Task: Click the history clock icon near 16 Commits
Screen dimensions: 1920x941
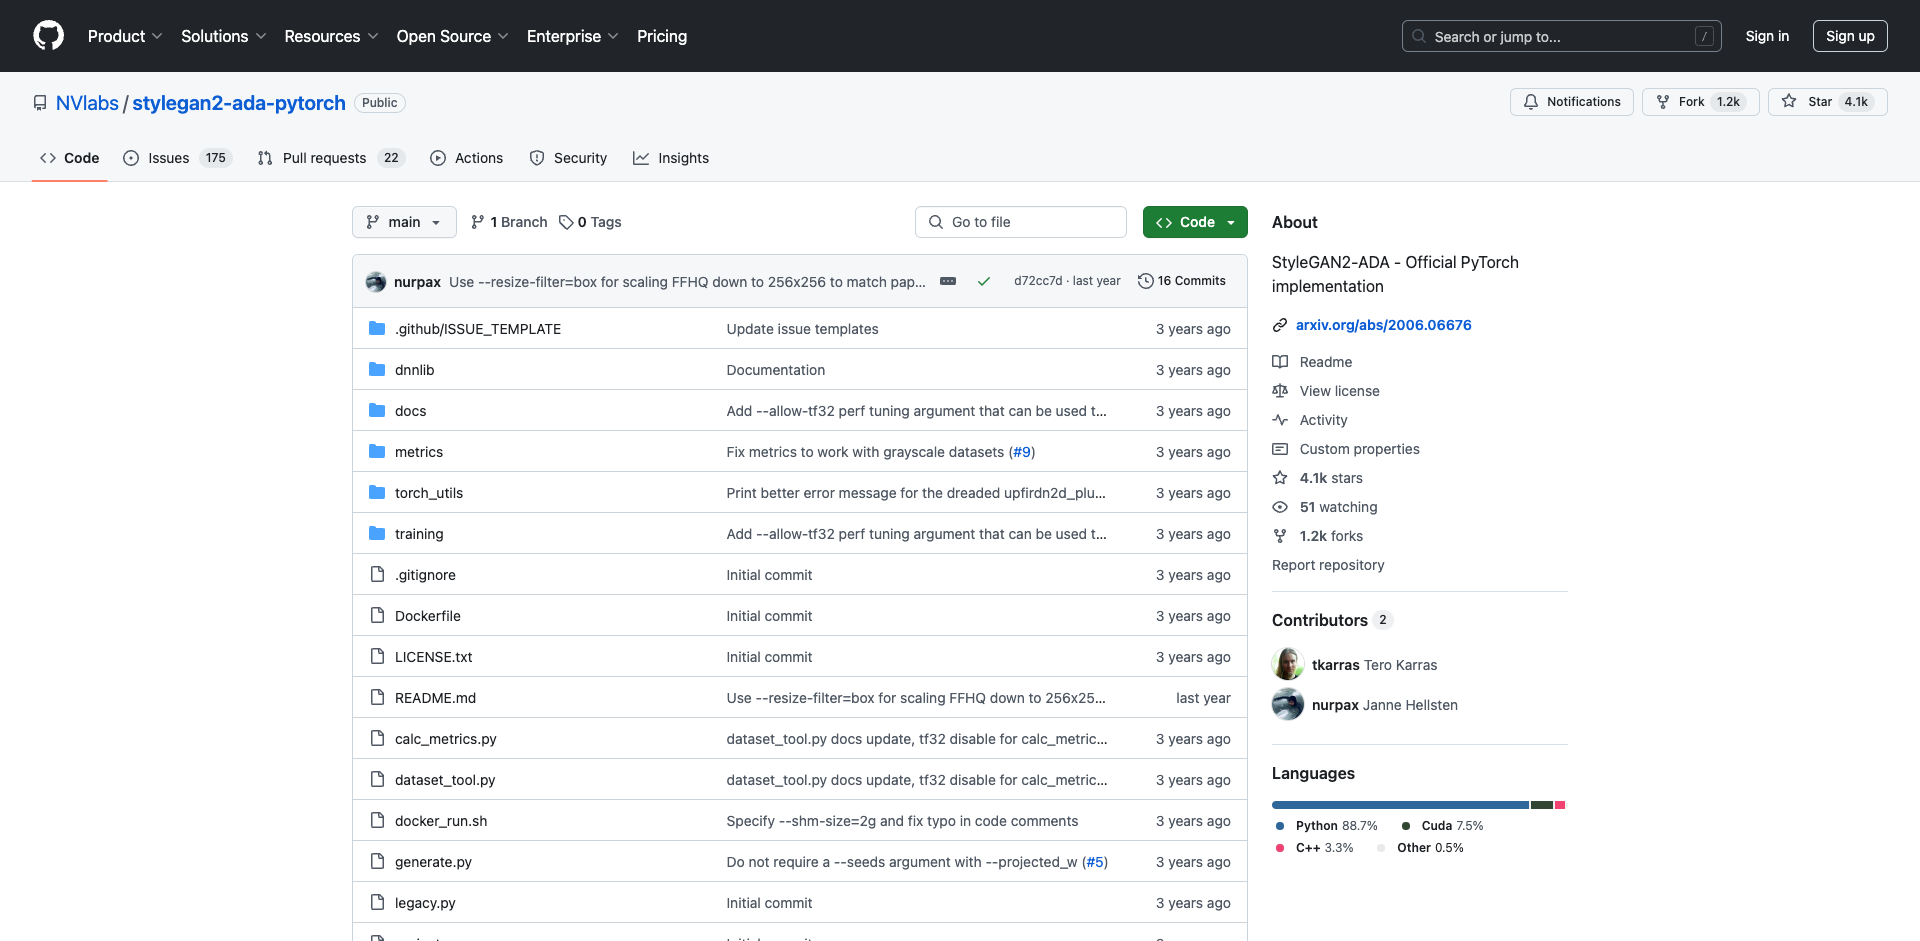Action: (1146, 281)
